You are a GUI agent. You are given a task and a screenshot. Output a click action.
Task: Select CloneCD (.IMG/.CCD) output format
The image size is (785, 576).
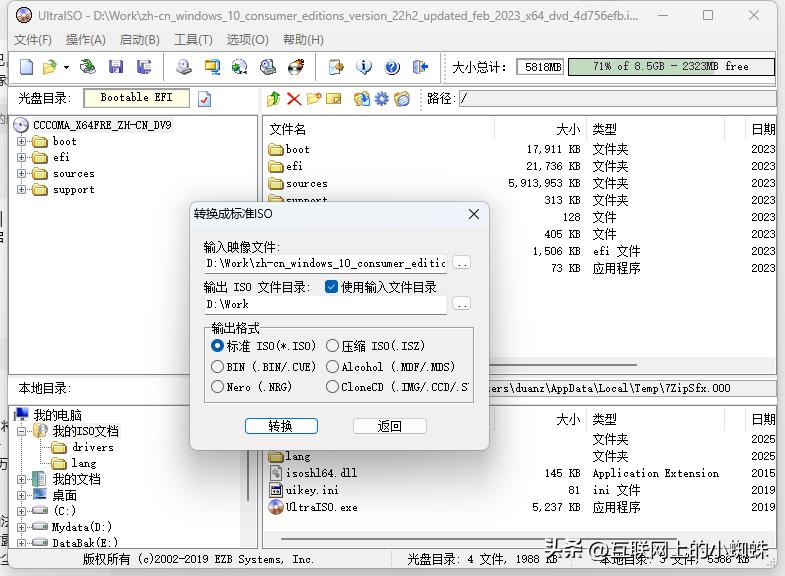point(397,387)
